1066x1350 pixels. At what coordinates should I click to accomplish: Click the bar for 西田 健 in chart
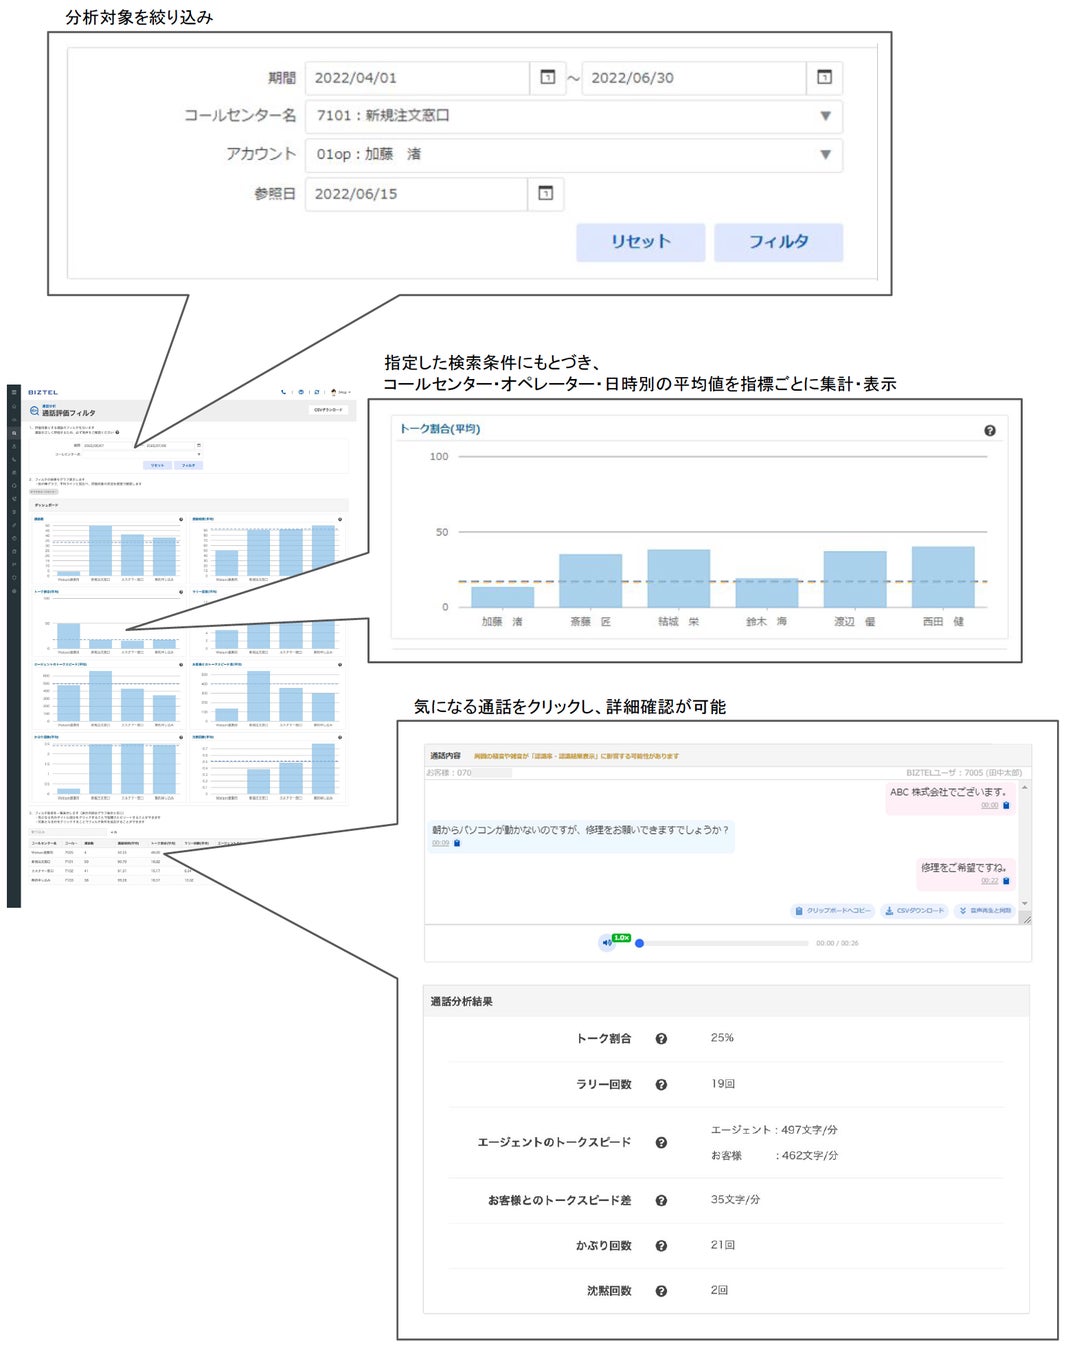click(942, 577)
